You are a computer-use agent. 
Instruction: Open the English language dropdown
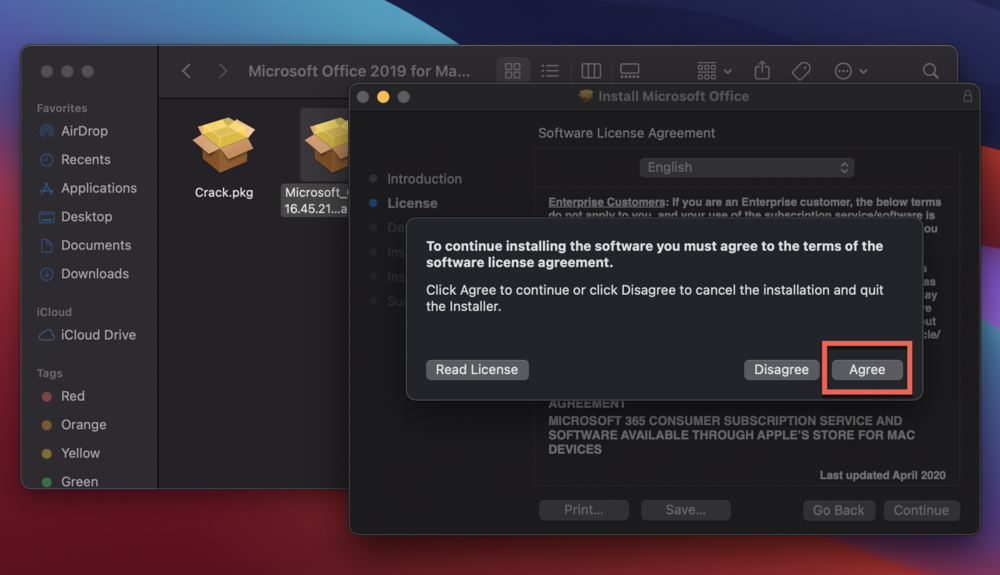[747, 168]
